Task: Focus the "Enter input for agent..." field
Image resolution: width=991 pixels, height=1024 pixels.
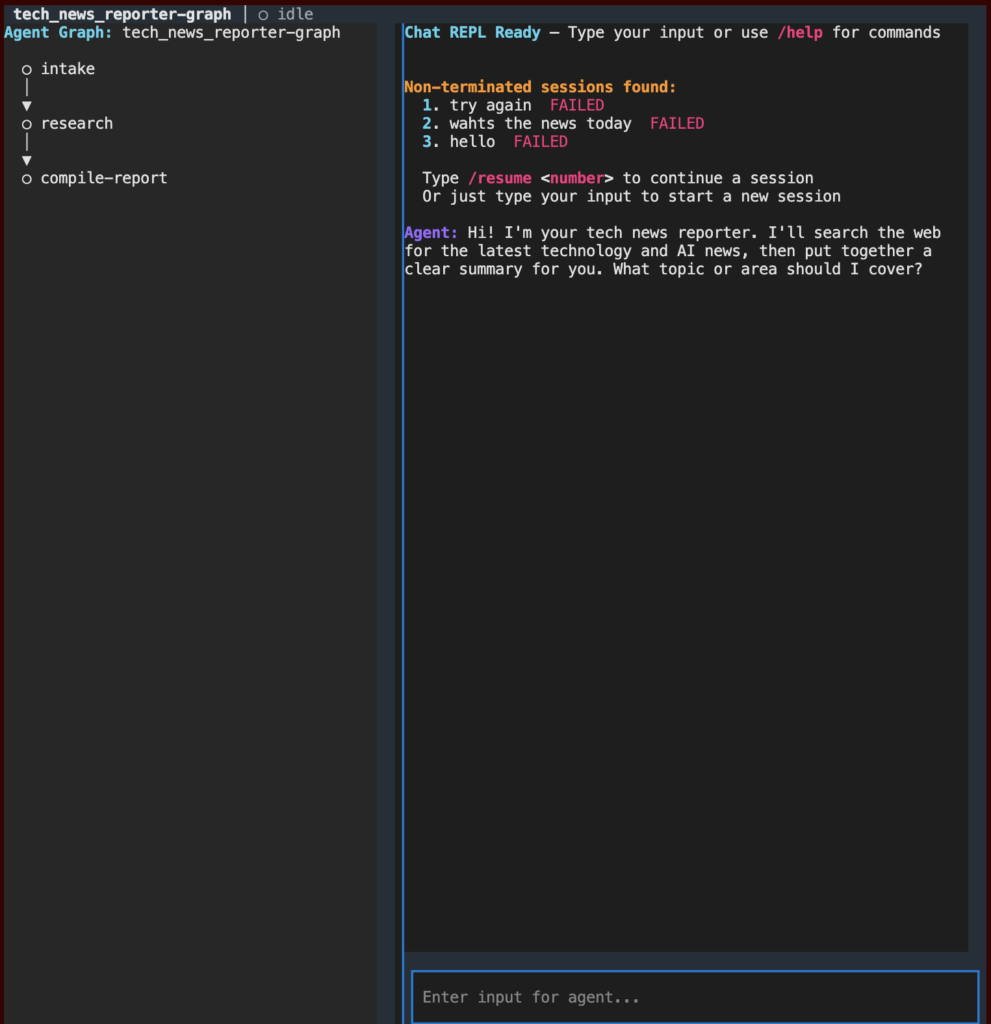Action: (695, 997)
